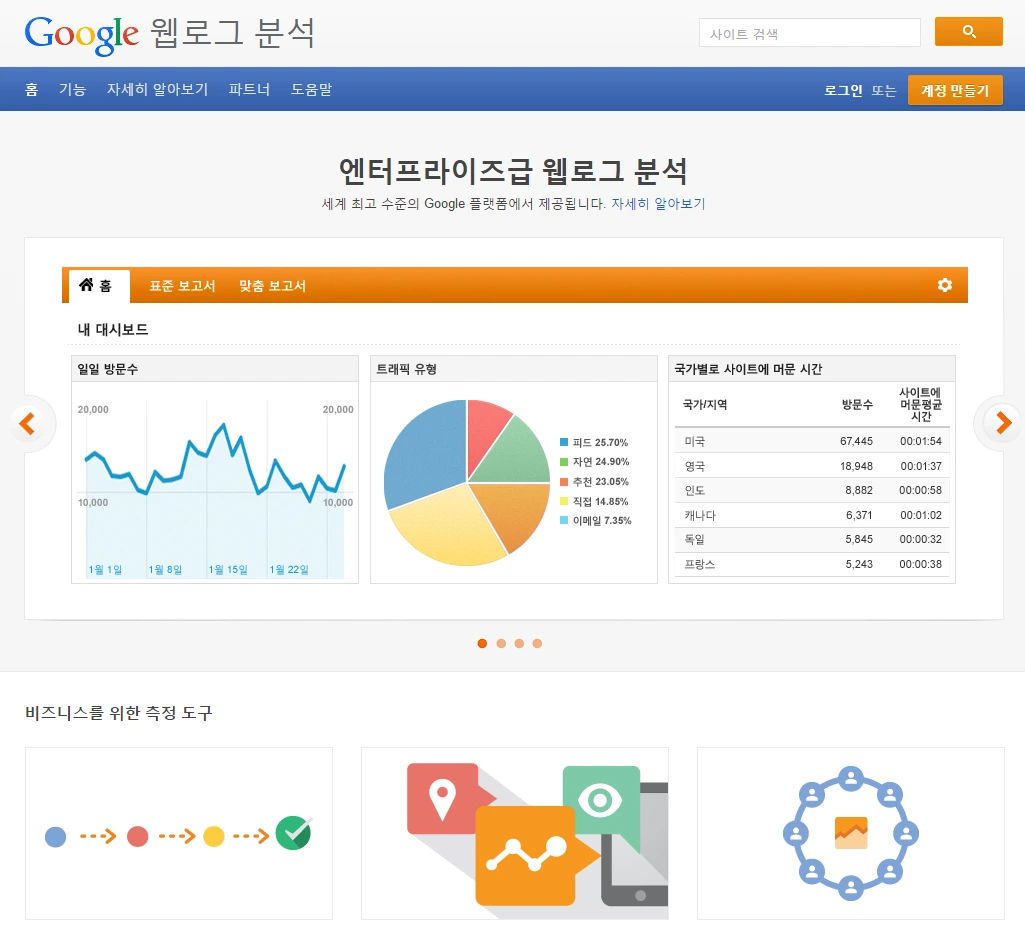The image size is (1025, 937).
Task: Select the third carousel dot
Action: click(519, 643)
